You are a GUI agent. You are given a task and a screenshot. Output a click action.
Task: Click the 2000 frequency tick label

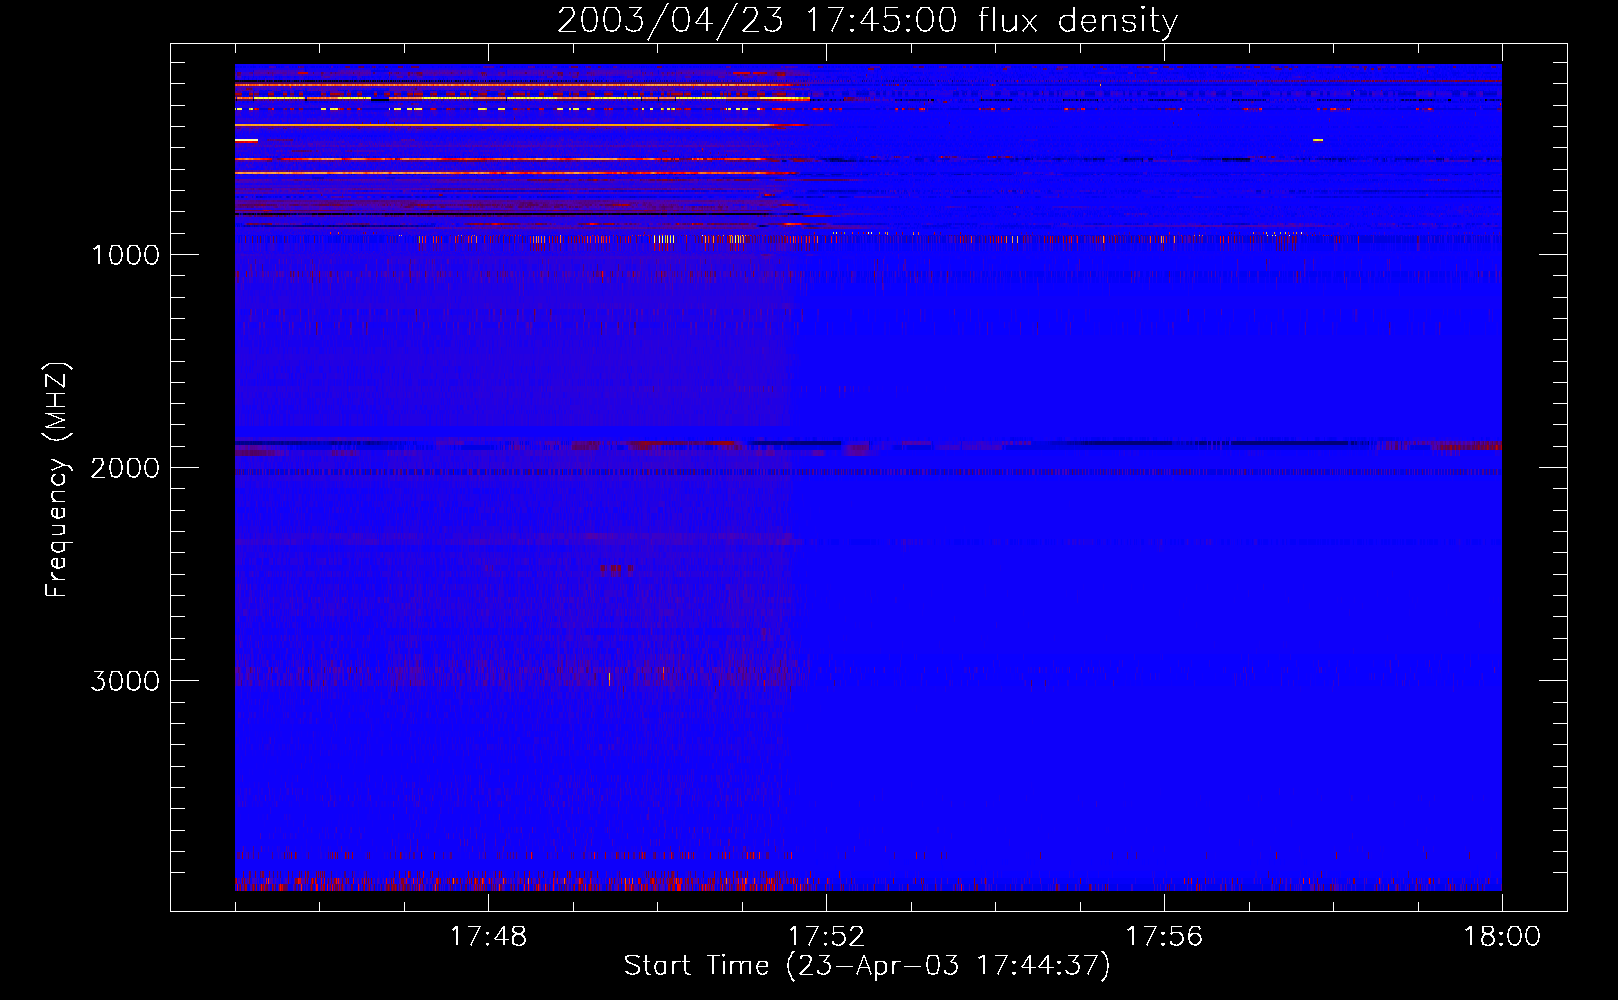pos(125,468)
